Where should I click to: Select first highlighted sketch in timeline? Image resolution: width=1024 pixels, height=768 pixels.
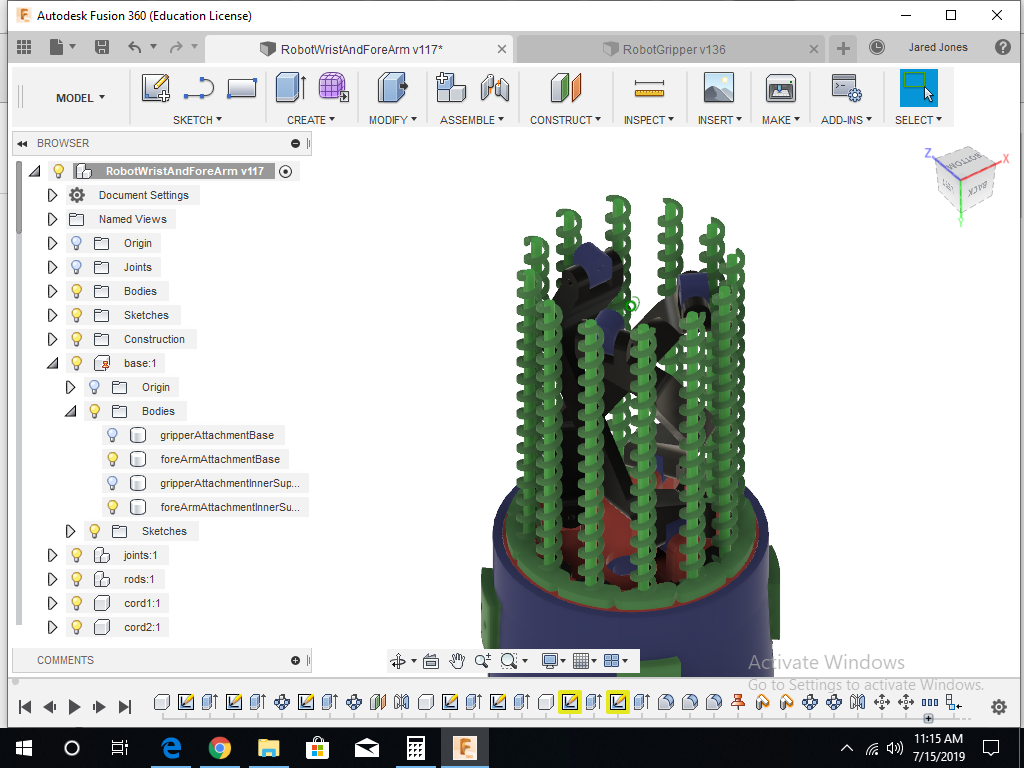point(569,703)
